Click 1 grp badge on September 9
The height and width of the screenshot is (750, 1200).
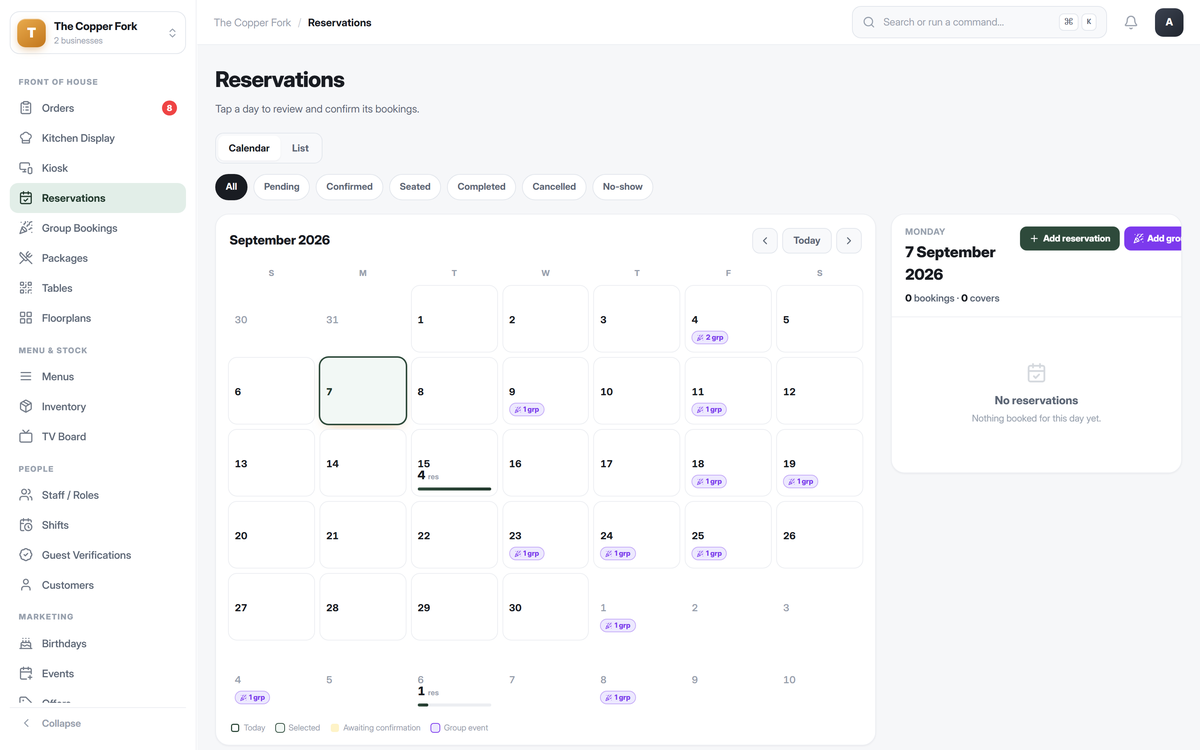click(x=527, y=409)
